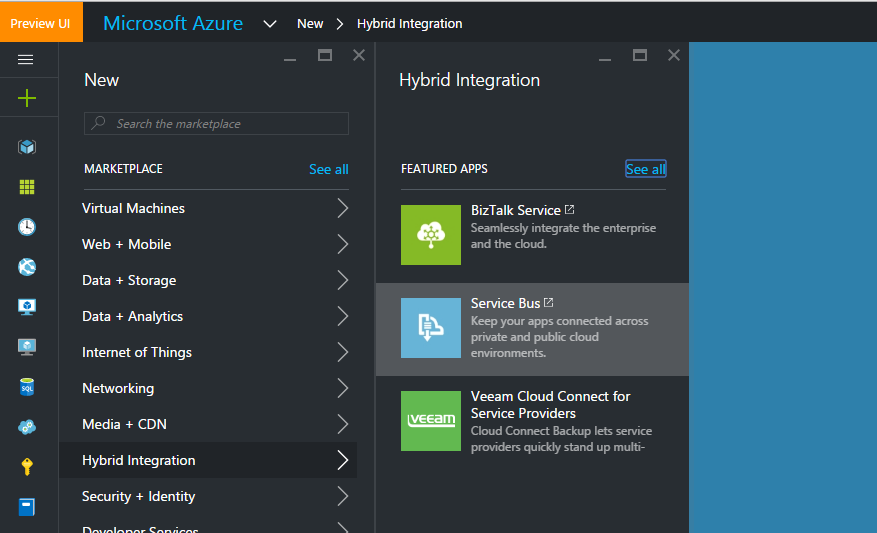Click Microsoft Azure logo text
This screenshot has height=533, width=877.
(173, 23)
